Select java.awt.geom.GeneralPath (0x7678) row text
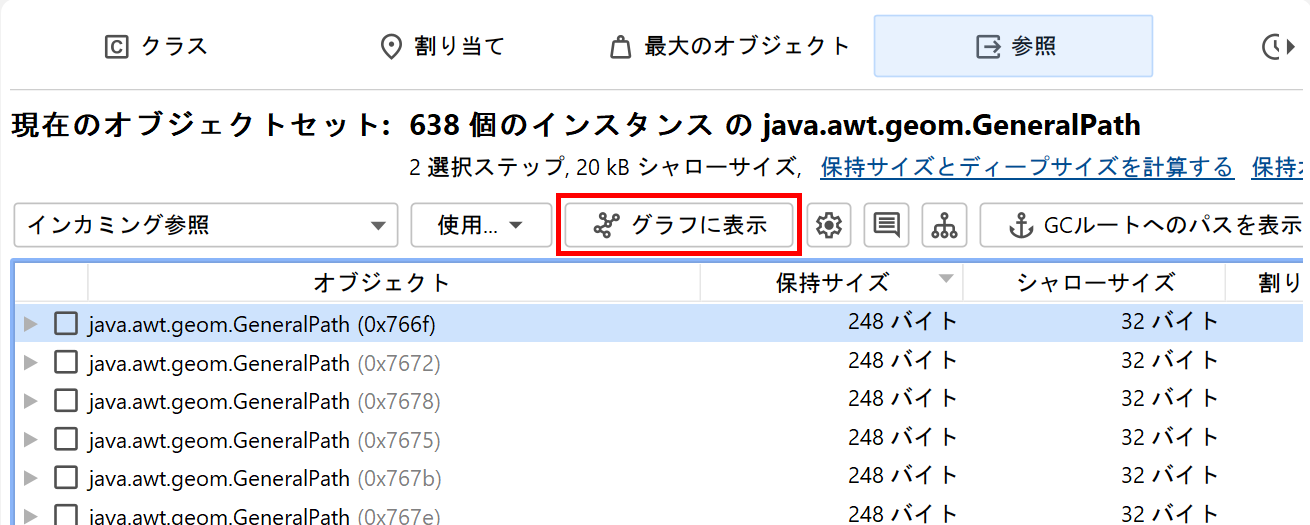 (x=264, y=402)
